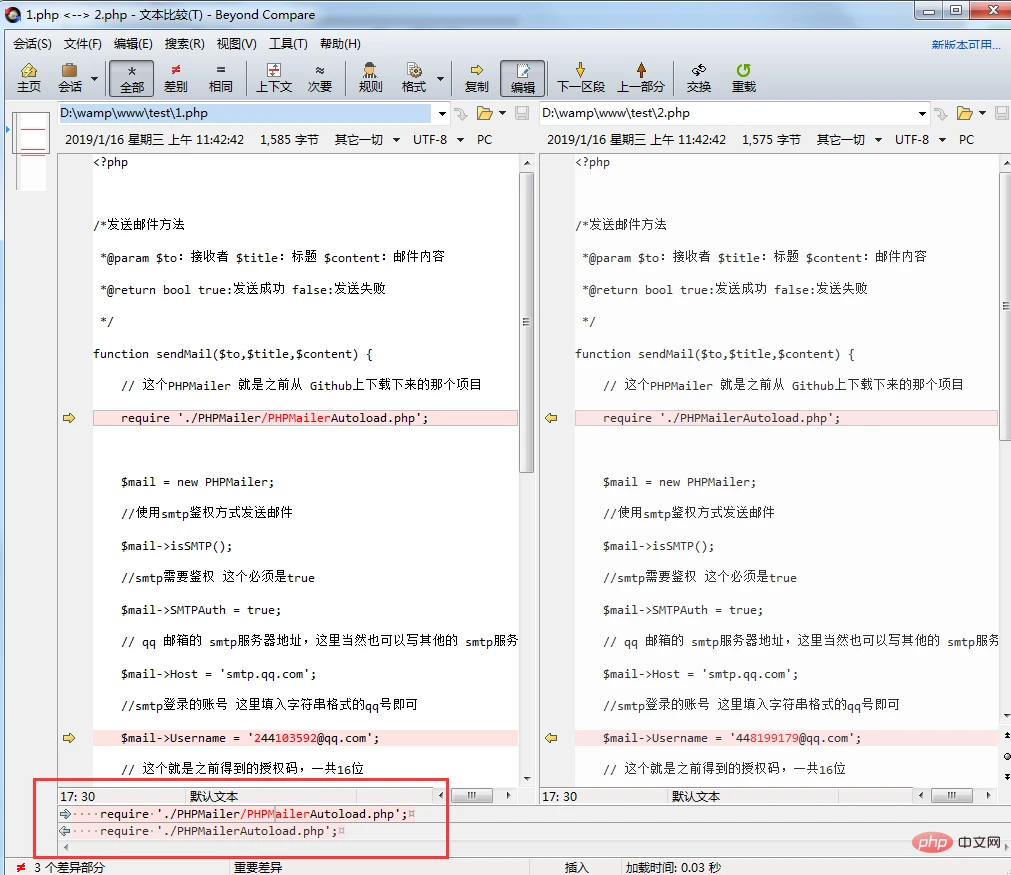Open the 帮助(H) menu
The height and width of the screenshot is (875, 1011).
pos(340,44)
